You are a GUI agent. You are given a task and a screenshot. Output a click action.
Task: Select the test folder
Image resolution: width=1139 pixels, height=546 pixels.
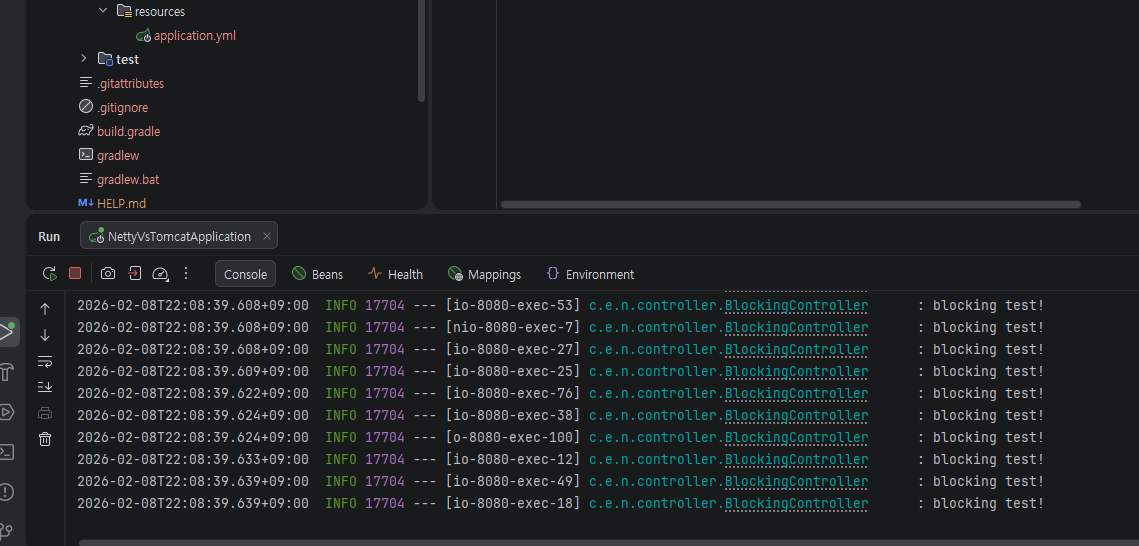click(118, 60)
